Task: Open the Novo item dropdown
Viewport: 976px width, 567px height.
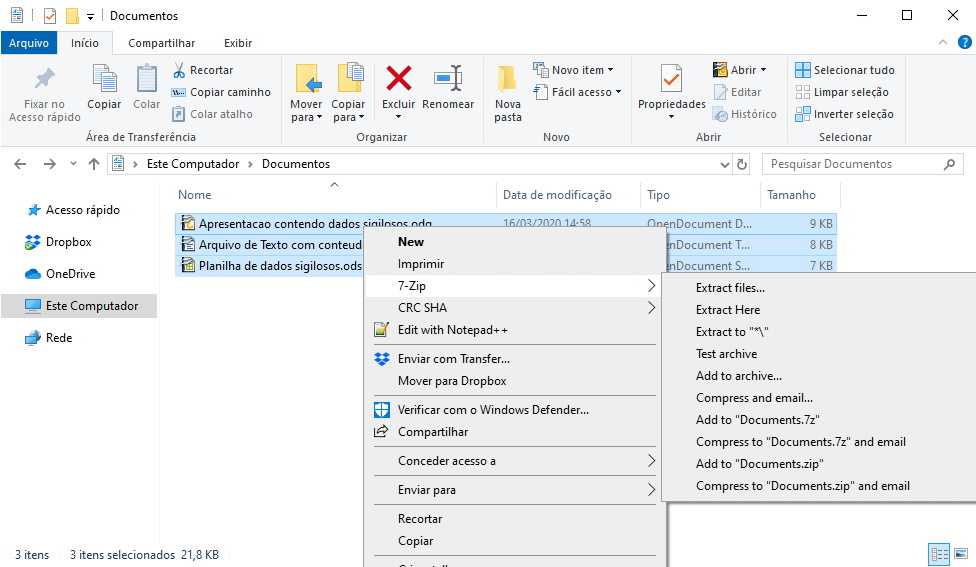Action: [573, 70]
